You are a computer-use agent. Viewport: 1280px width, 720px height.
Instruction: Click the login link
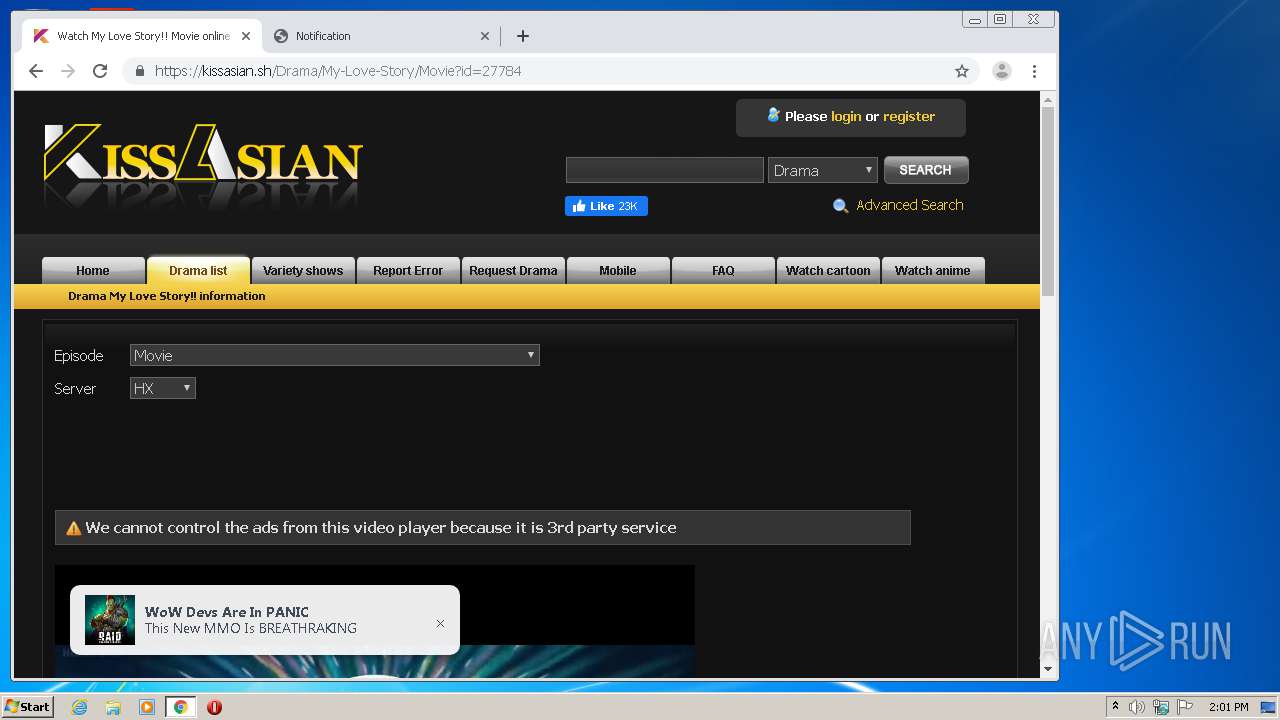tap(846, 116)
